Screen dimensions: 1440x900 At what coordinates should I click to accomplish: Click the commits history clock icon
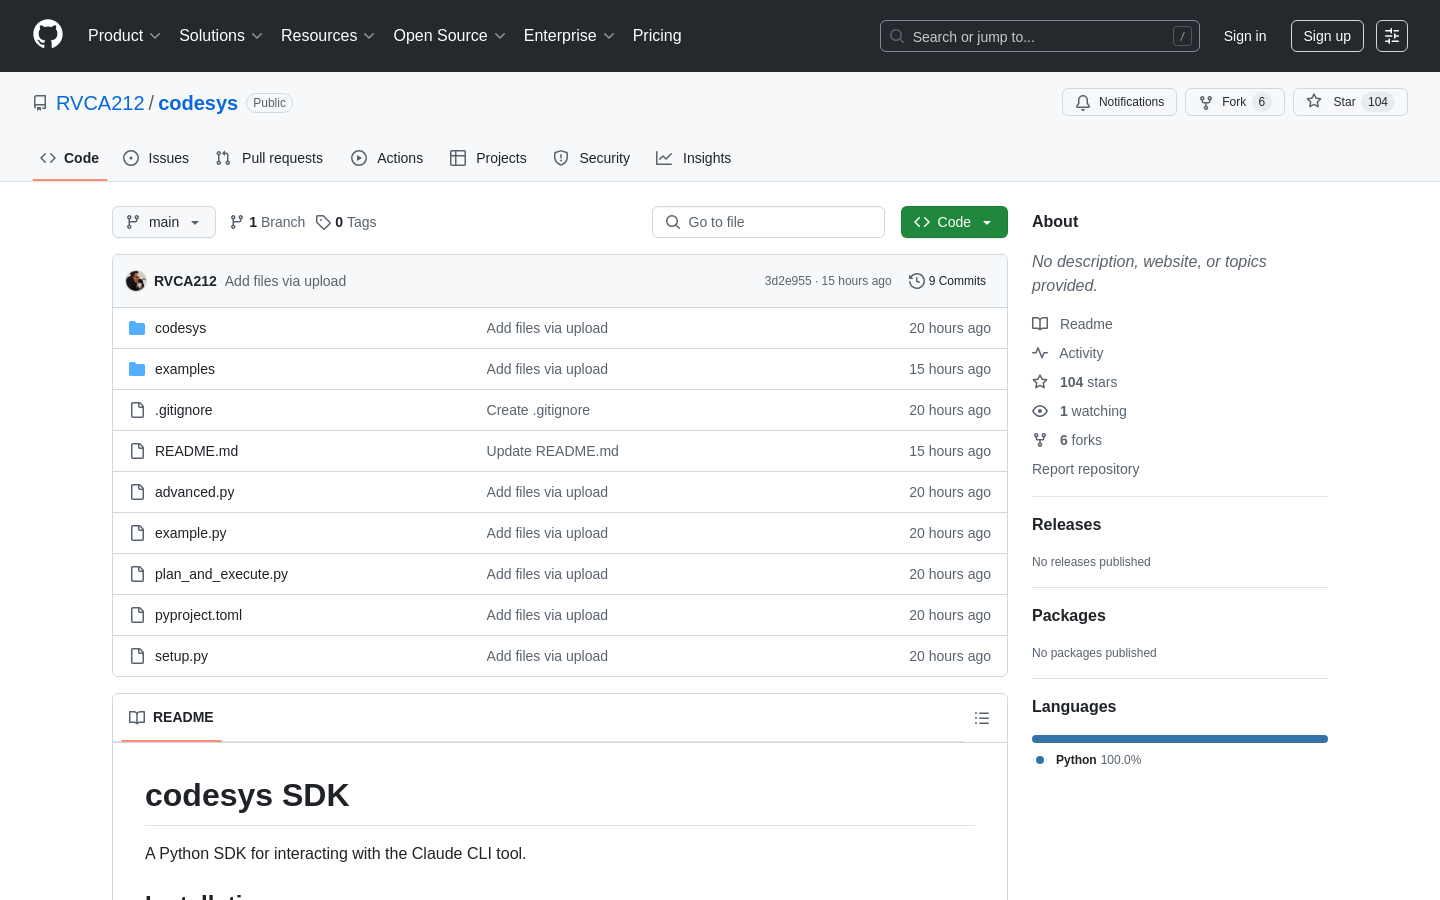point(916,281)
